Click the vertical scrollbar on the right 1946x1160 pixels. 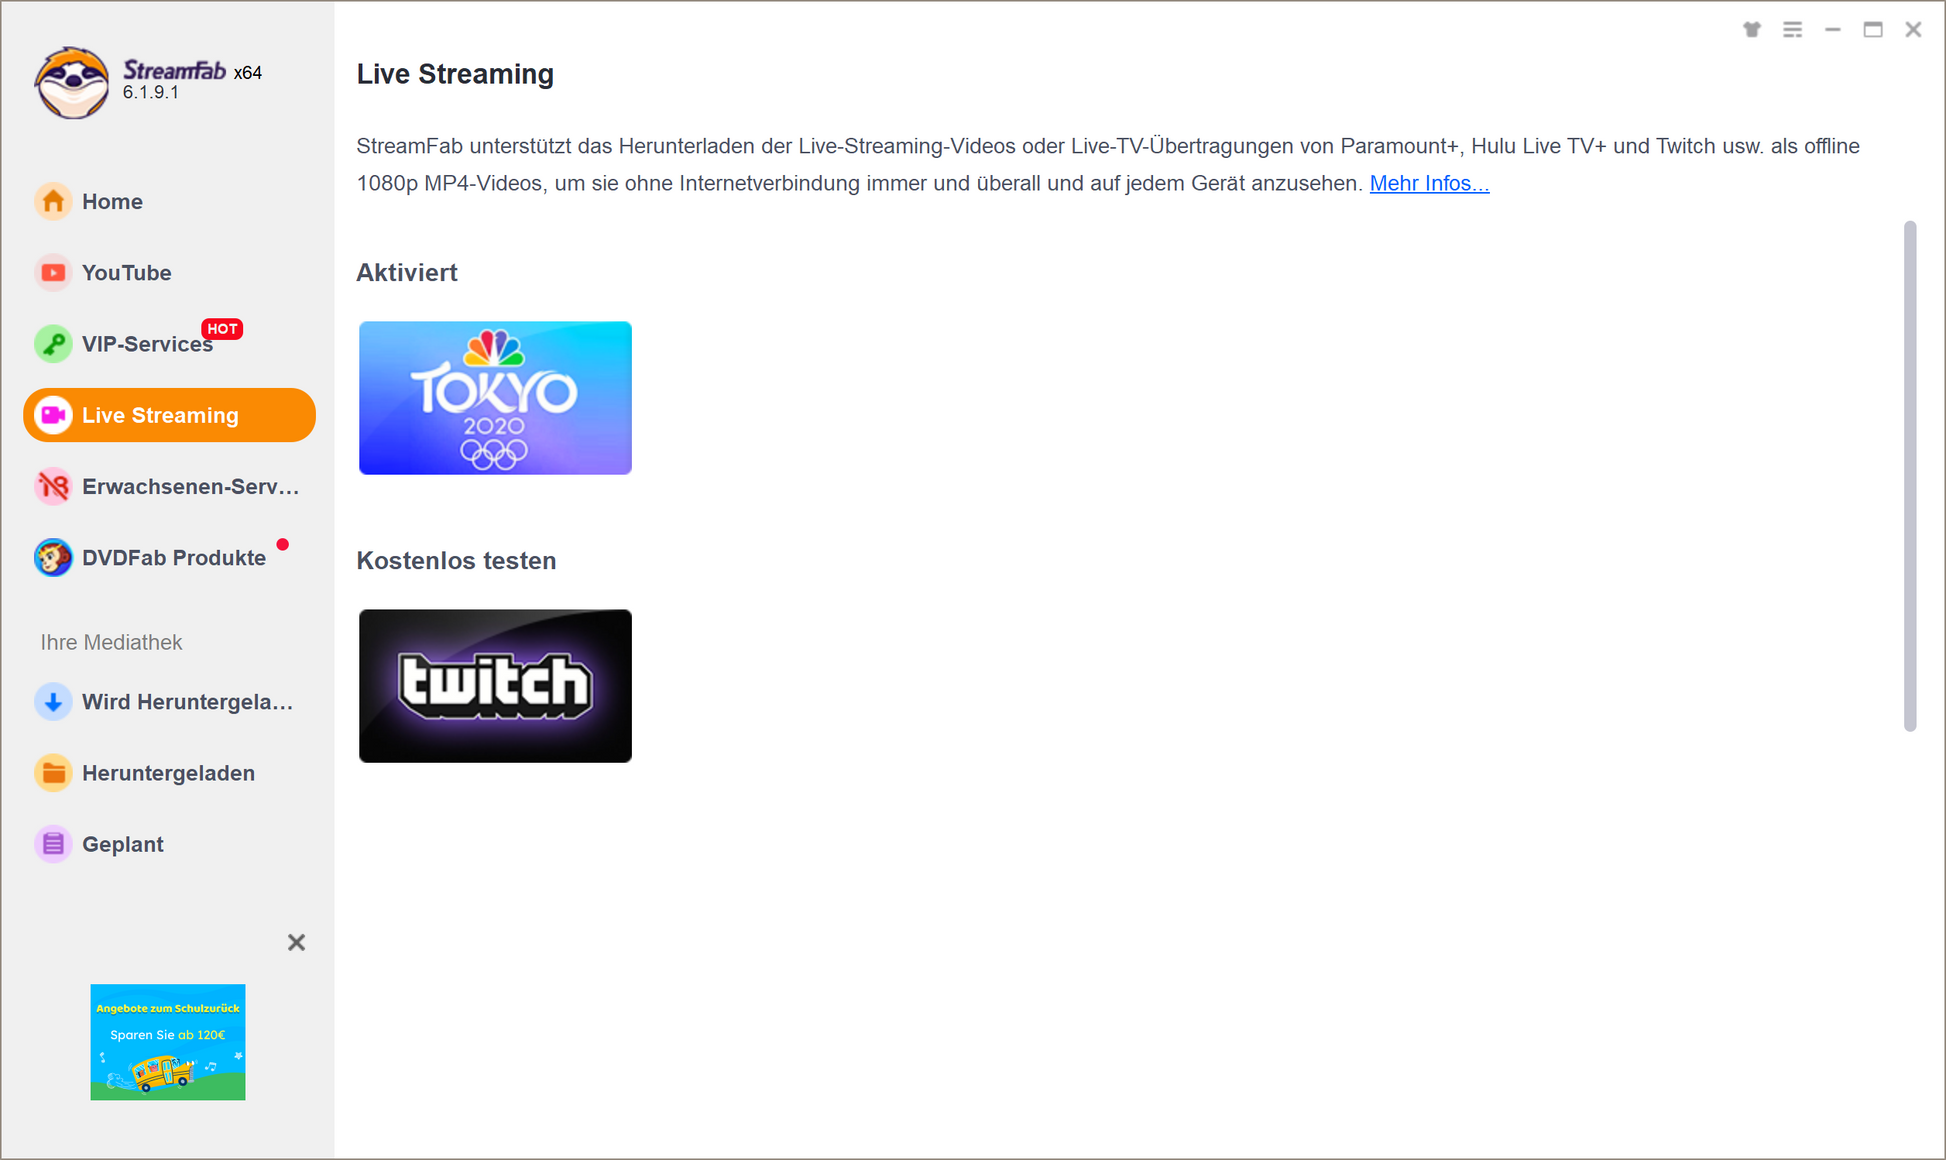[1910, 476]
